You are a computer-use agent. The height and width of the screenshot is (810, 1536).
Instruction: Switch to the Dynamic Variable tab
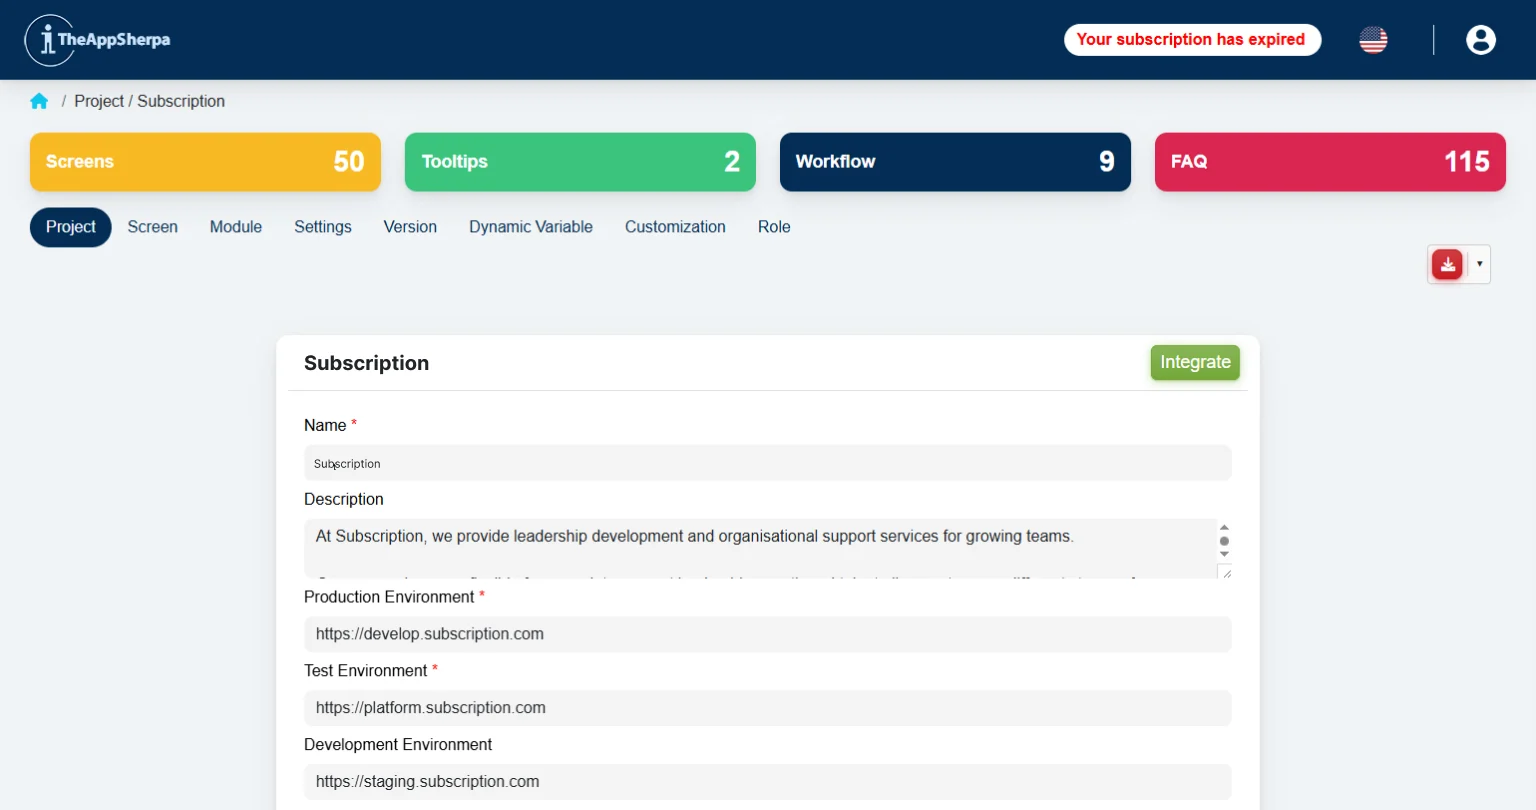tap(531, 227)
